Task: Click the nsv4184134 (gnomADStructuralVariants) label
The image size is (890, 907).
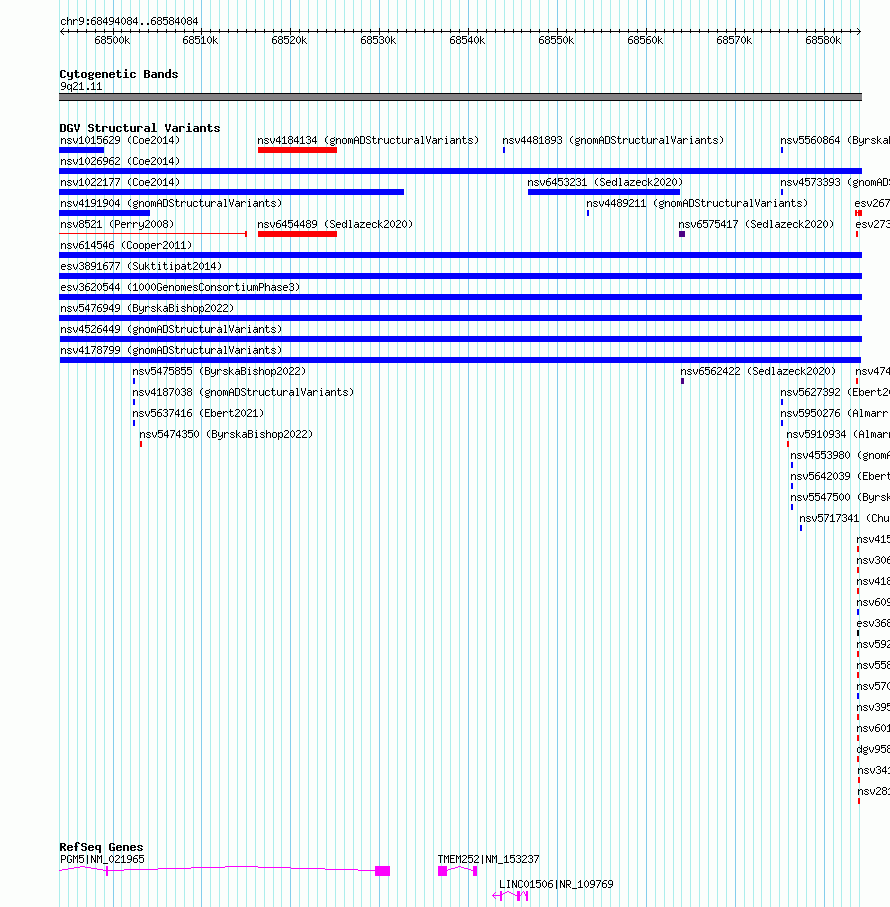Action: click(368, 140)
